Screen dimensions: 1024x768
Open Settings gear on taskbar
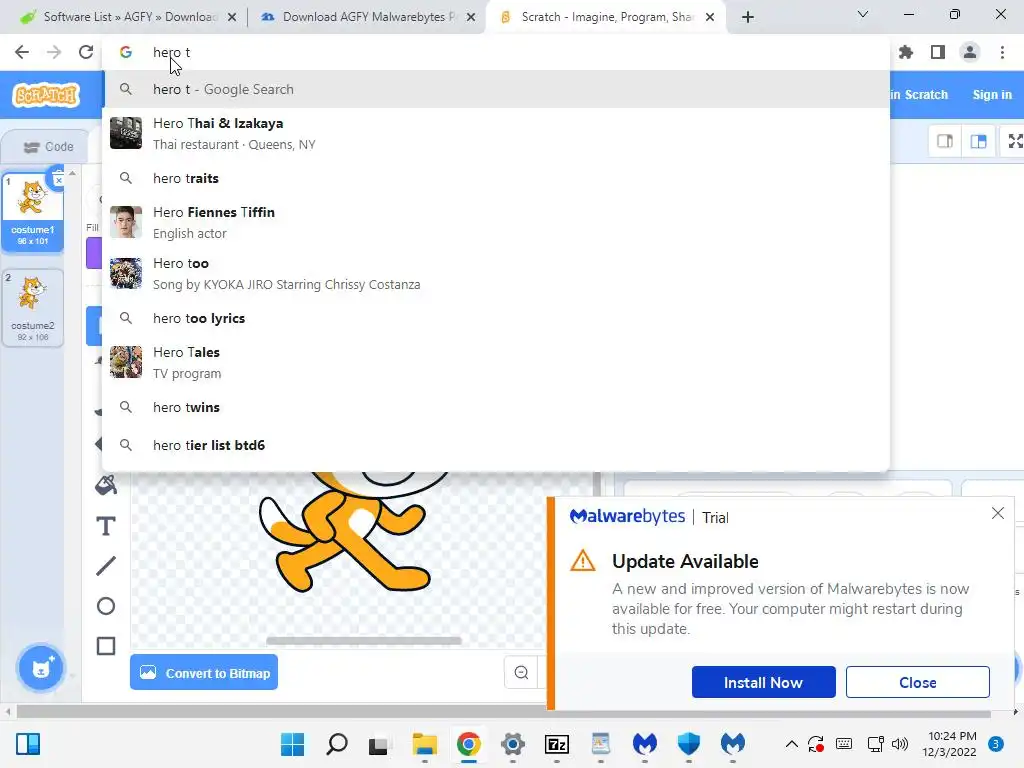pyautogui.click(x=513, y=744)
